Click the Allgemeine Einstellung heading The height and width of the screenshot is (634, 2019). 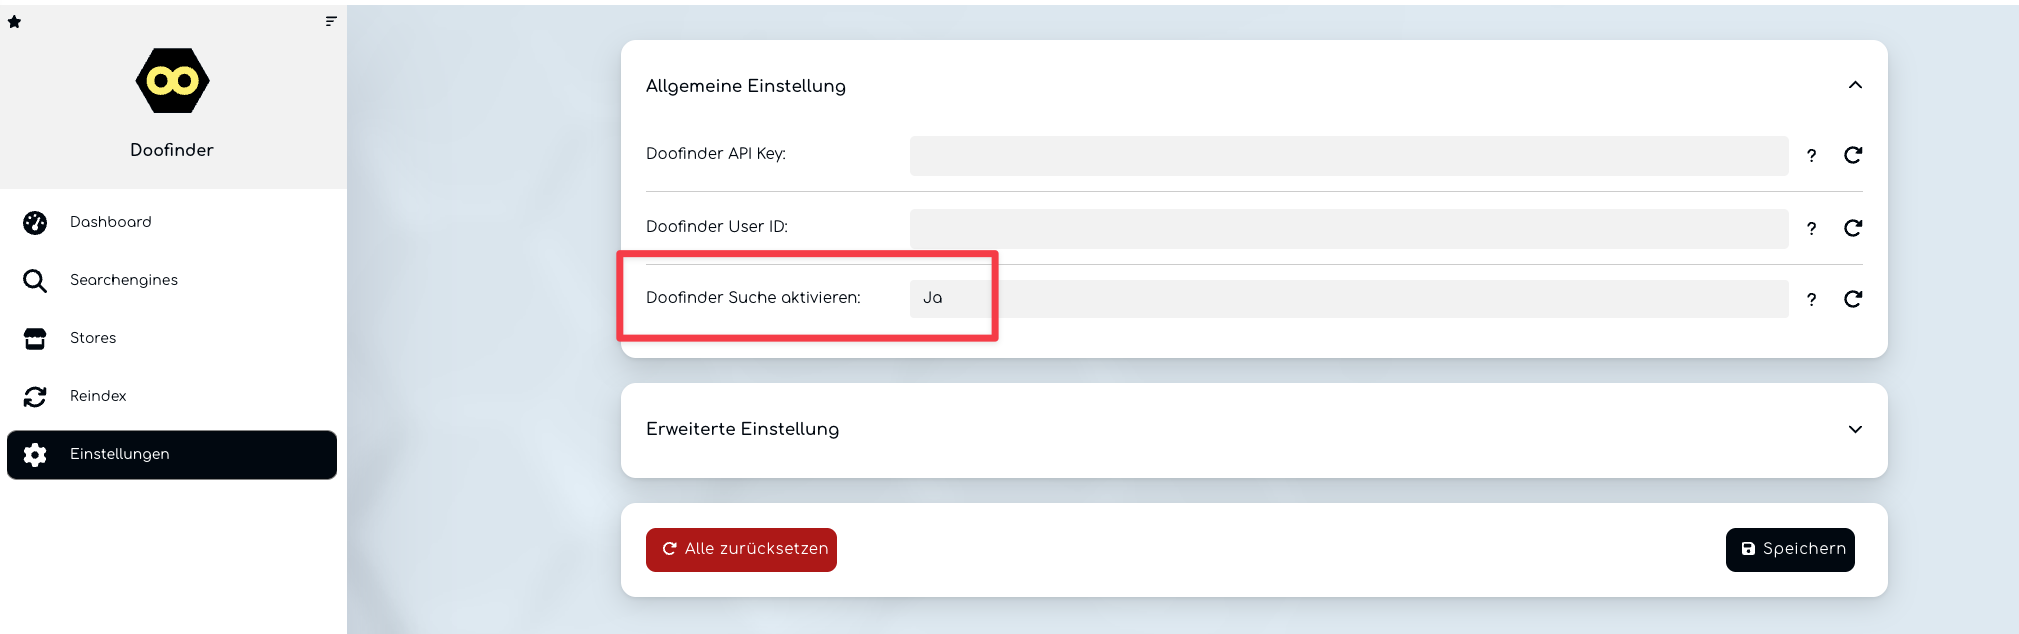click(746, 86)
